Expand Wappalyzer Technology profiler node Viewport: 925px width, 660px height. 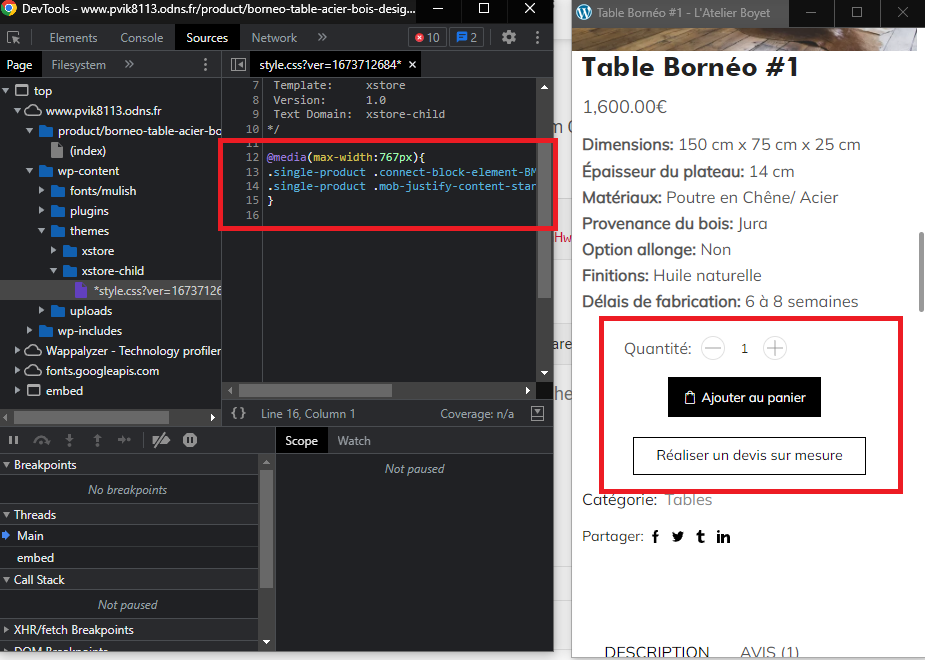coord(18,351)
